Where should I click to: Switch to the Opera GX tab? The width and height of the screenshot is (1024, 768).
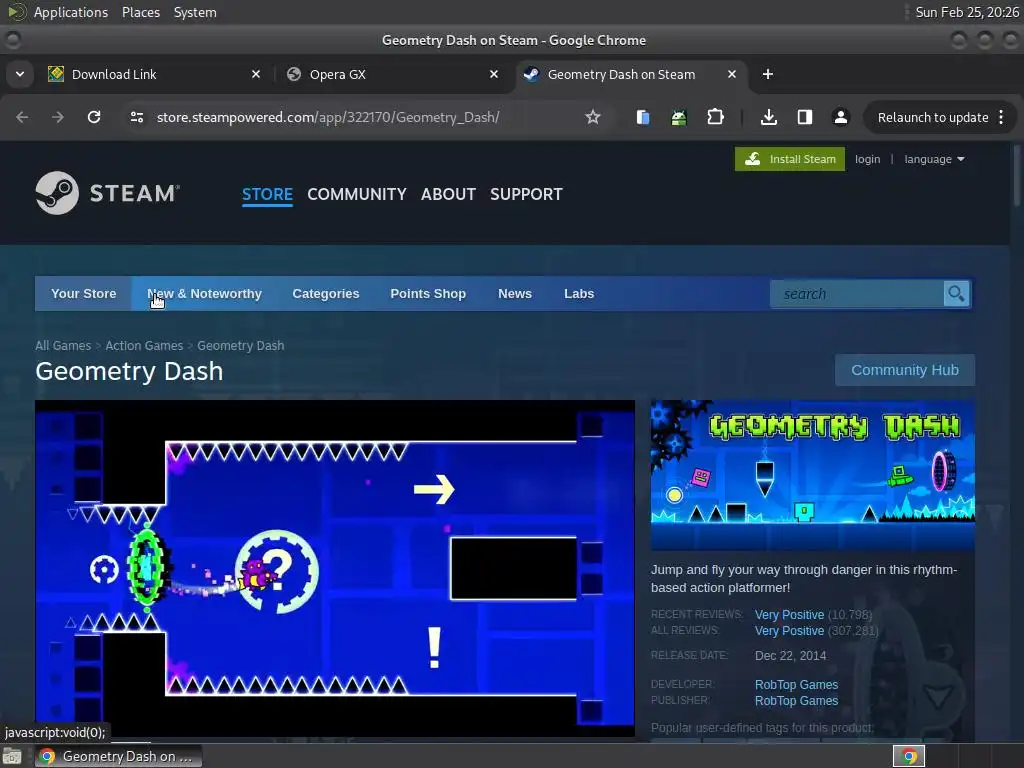[x=392, y=74]
